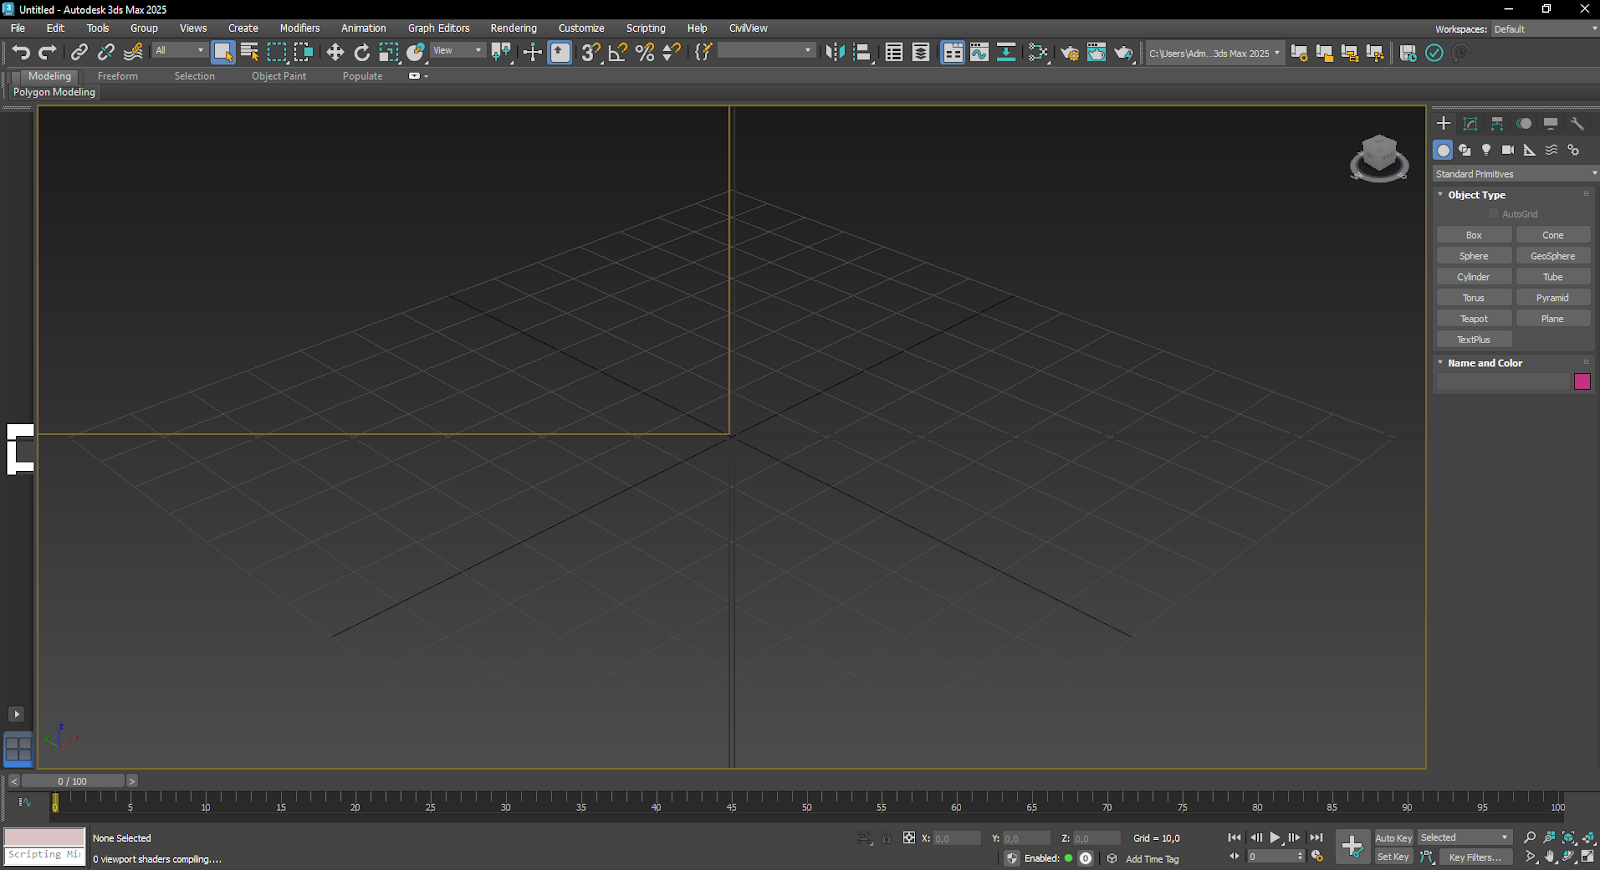Create a Teapot primitive
The image size is (1600, 870).
[x=1473, y=319]
